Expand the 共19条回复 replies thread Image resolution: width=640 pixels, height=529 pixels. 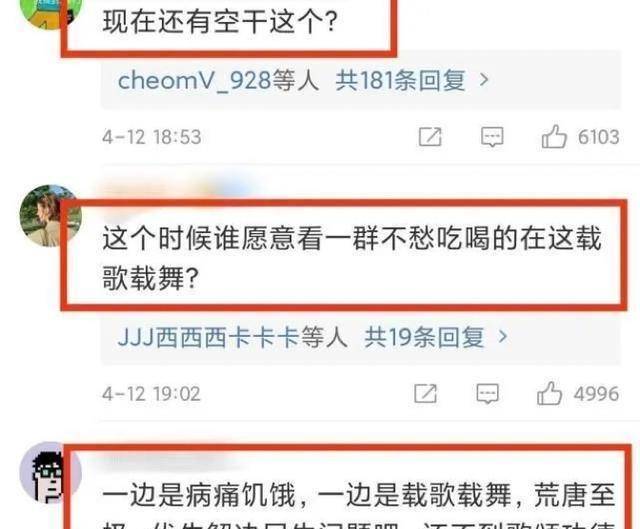click(424, 338)
